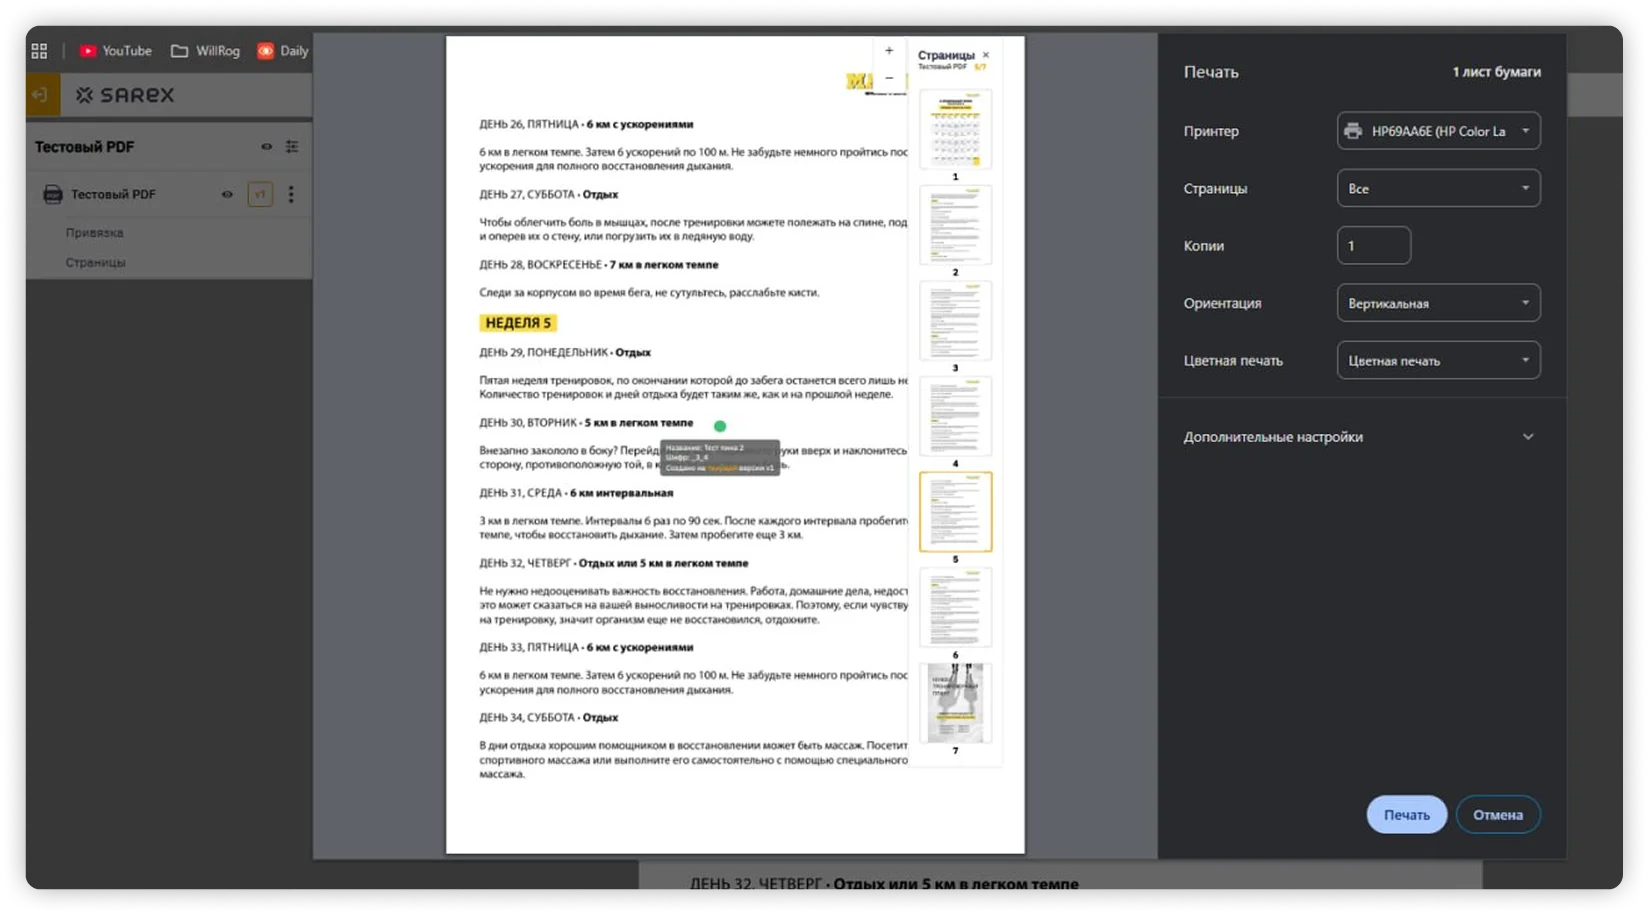
Task: Select page 2 thumbnail in preview
Action: 955,225
